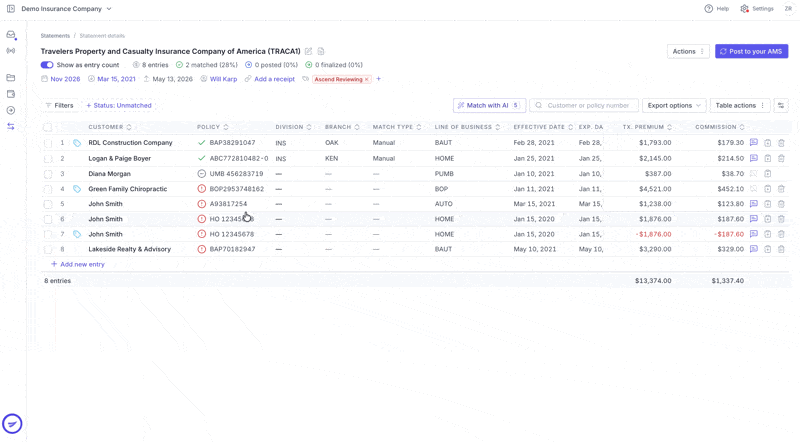Click the Status: Unmatched filter chip
800x442 pixels.
click(x=119, y=106)
